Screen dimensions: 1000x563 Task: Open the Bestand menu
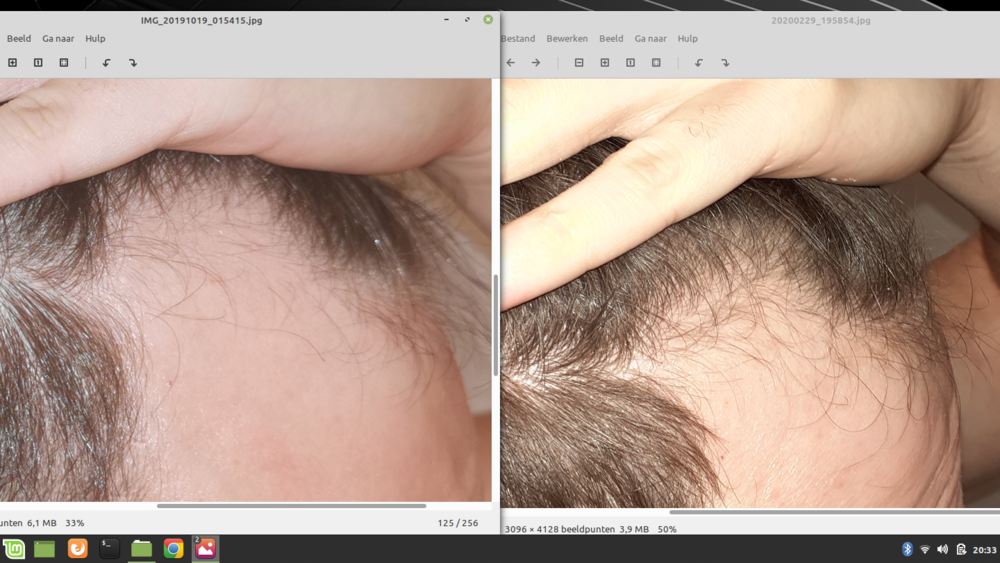(518, 39)
